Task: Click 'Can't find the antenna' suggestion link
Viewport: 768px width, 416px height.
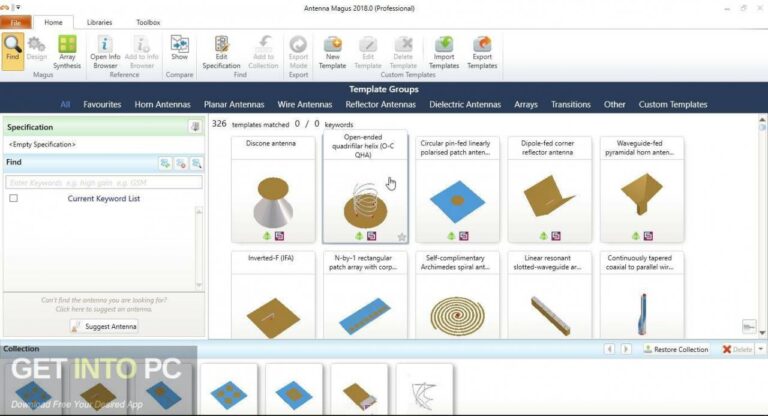Action: (x=103, y=304)
